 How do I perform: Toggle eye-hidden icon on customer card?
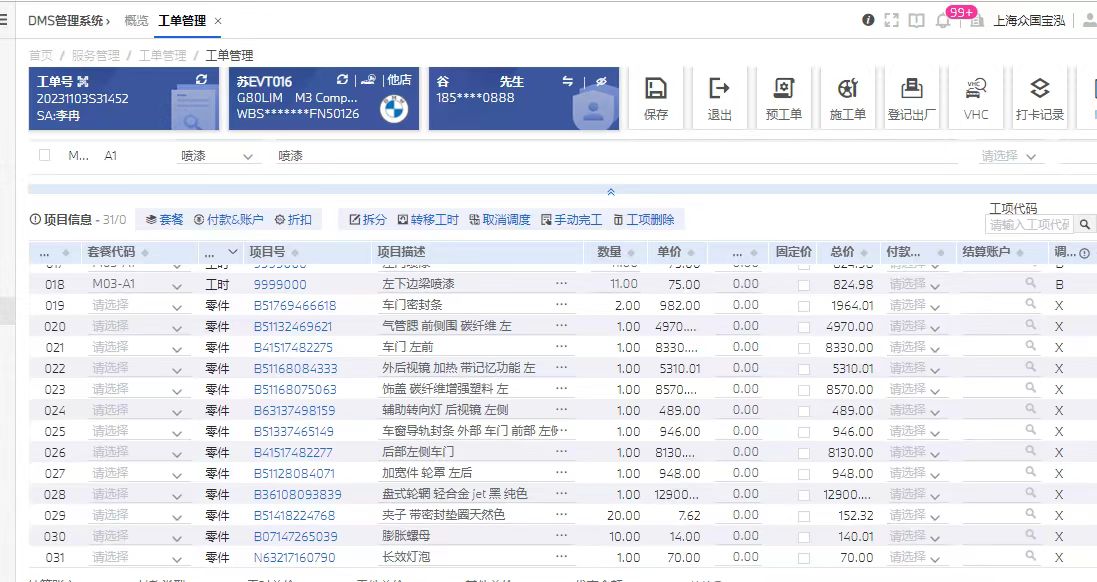tap(601, 81)
